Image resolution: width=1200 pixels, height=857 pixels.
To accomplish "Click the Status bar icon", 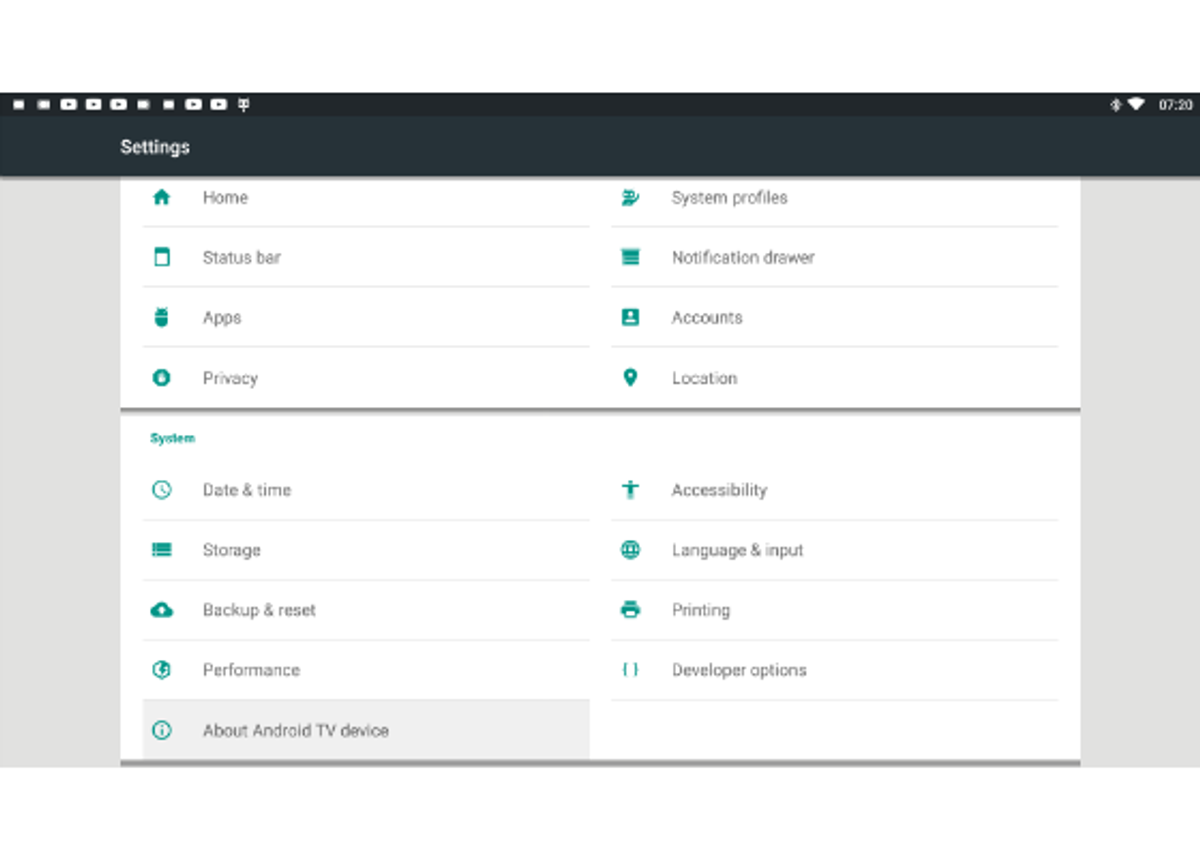I will 161,257.
